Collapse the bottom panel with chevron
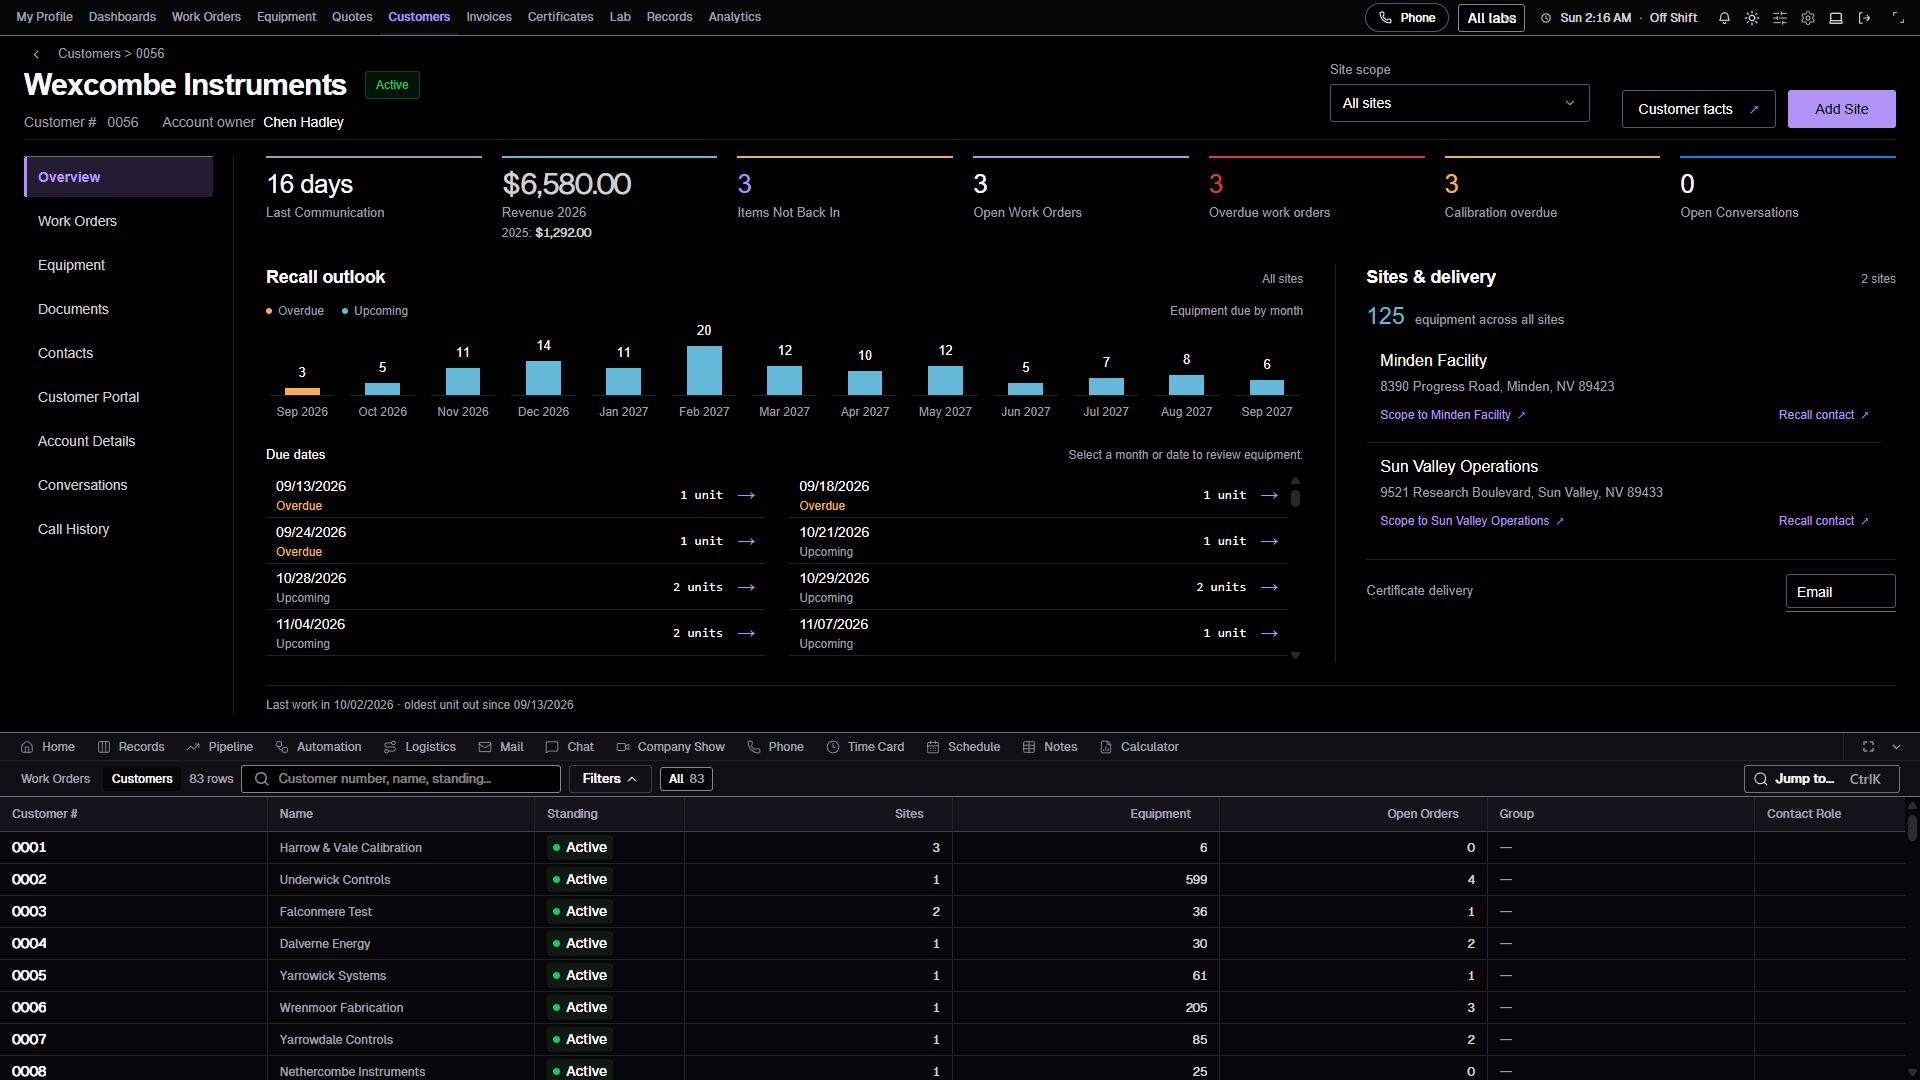Viewport: 1920px width, 1080px height. (x=1896, y=747)
